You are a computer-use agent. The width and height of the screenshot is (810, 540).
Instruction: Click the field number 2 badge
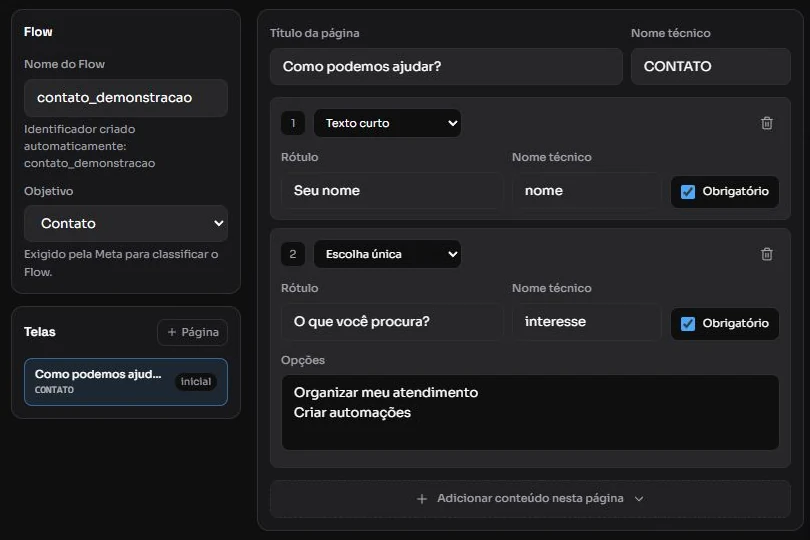click(293, 254)
